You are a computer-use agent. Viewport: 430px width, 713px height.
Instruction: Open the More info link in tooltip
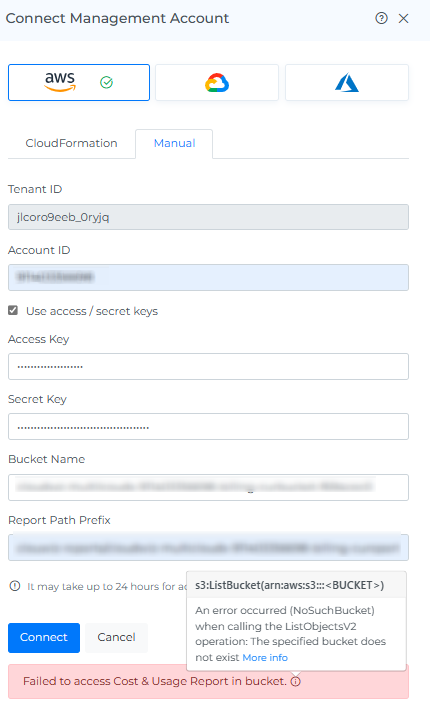265,658
